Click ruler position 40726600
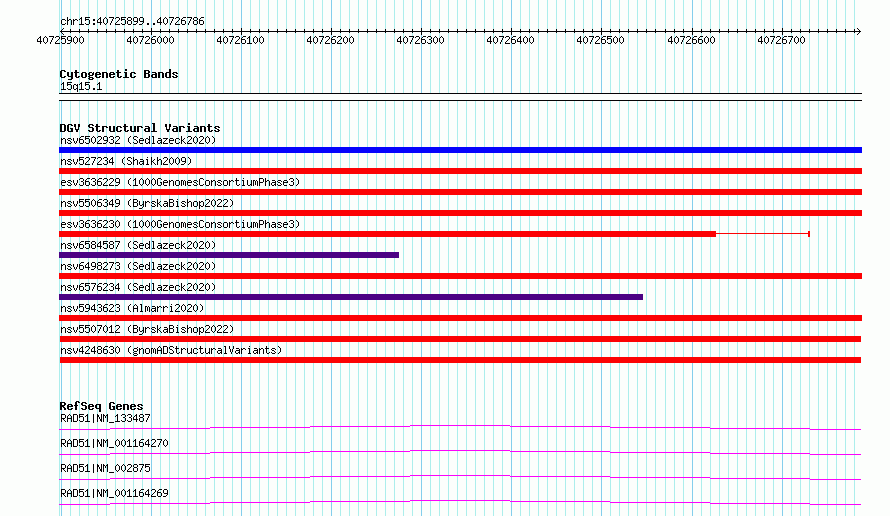 pos(691,40)
